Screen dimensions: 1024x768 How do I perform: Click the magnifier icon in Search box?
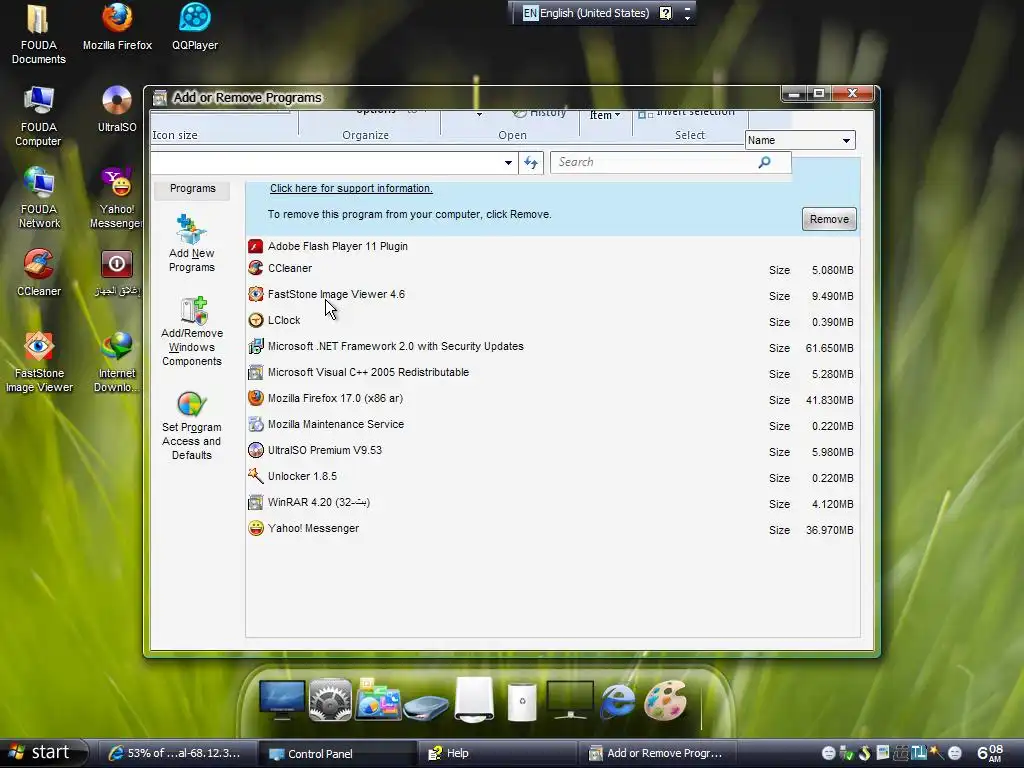pos(764,162)
